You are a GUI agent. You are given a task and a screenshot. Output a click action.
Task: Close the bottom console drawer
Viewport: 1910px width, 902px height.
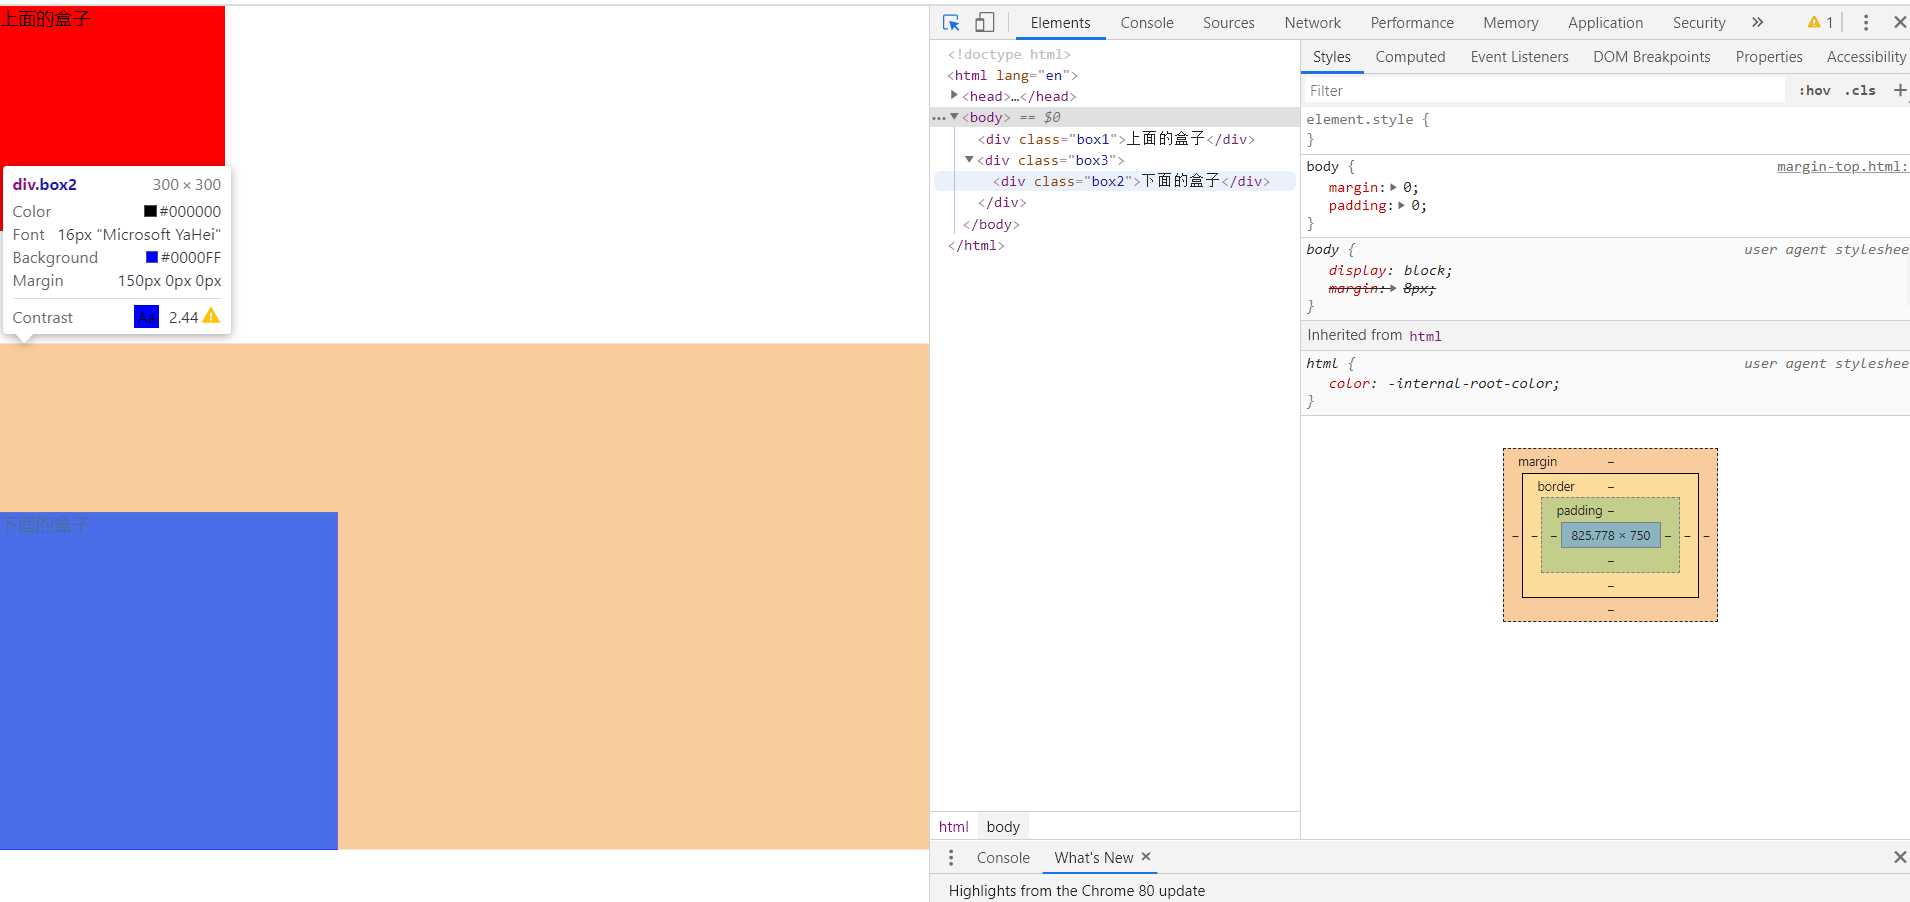(1899, 857)
